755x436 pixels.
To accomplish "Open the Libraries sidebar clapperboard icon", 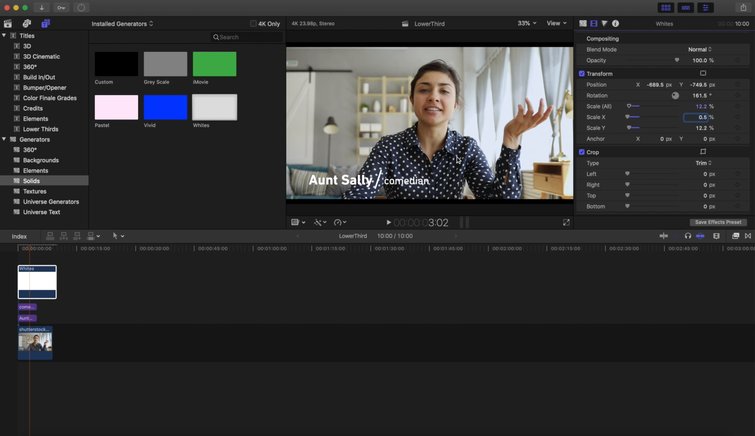I will (x=8, y=23).
